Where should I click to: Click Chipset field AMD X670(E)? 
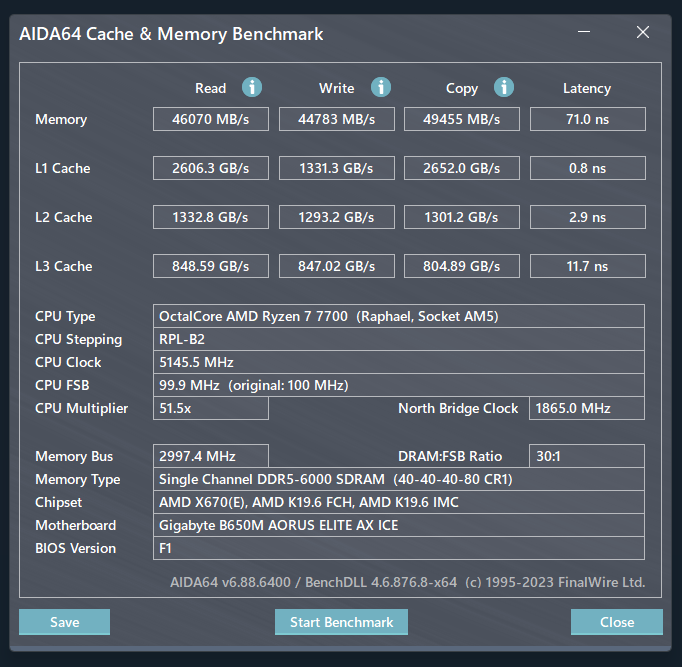coord(399,502)
